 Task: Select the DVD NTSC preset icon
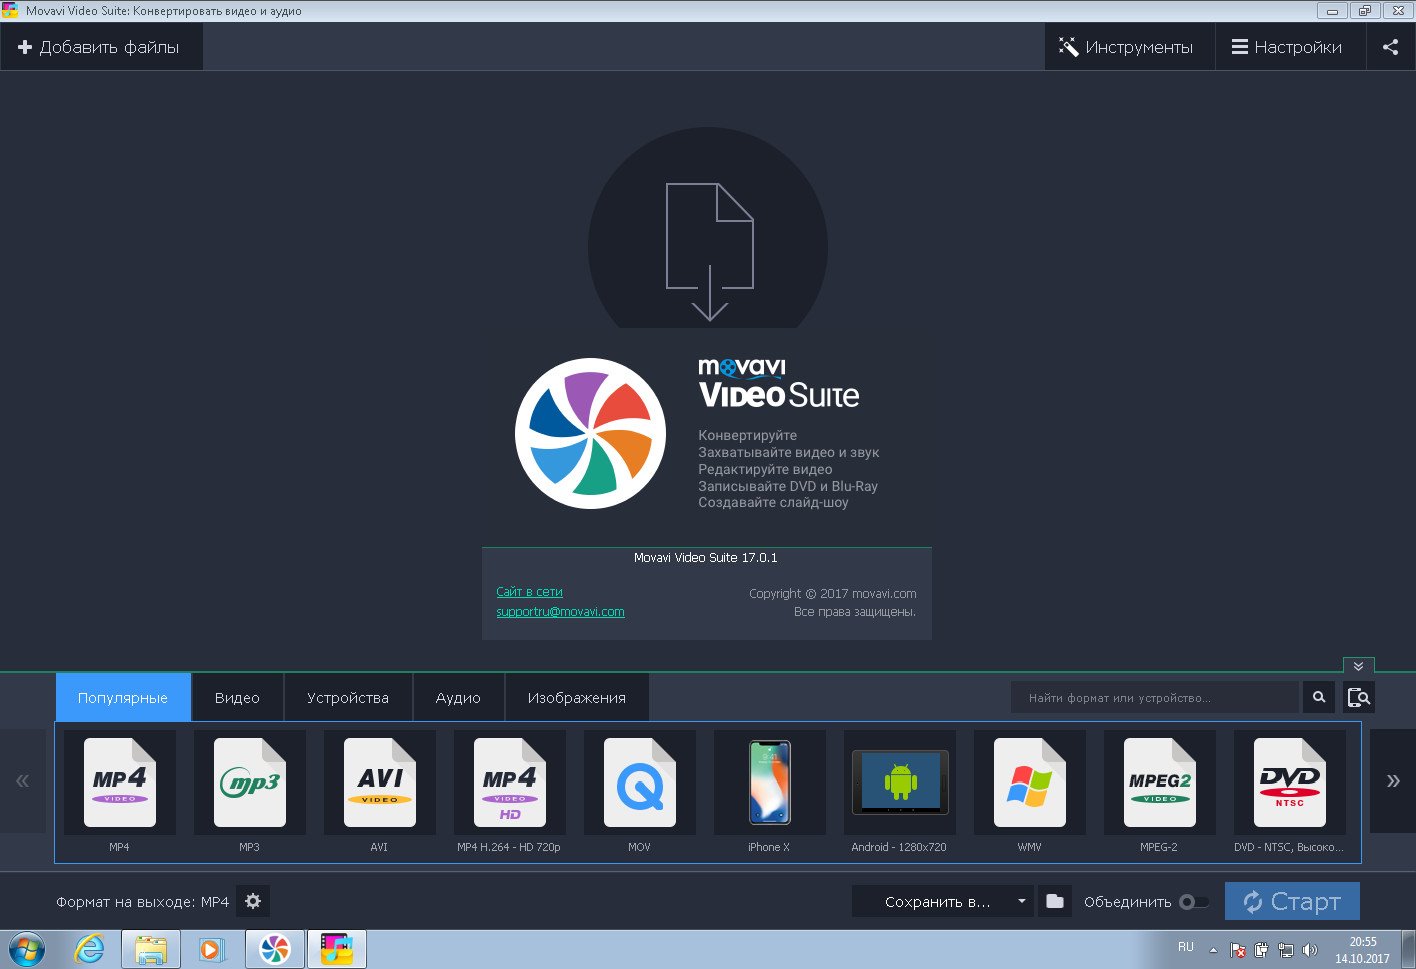(1289, 783)
